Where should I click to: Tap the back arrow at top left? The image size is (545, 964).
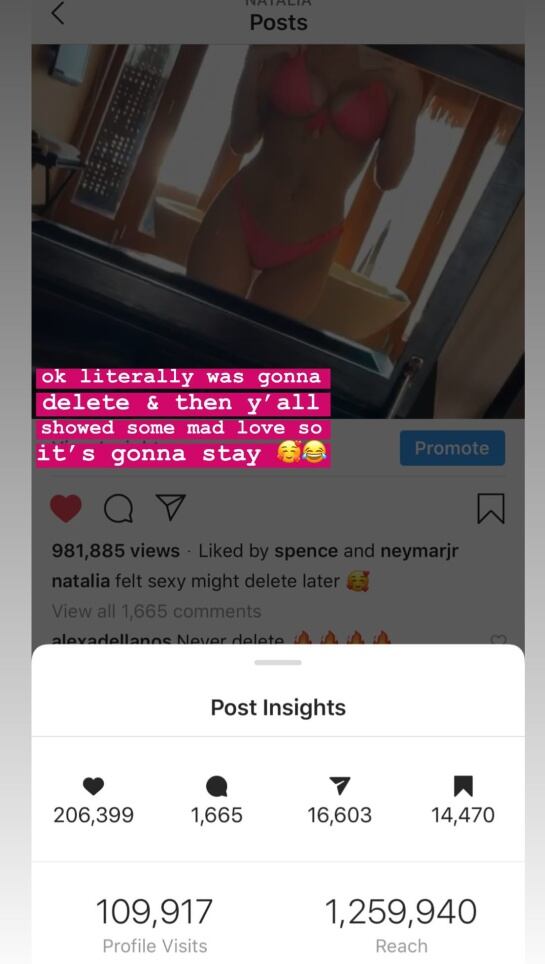pyautogui.click(x=58, y=13)
